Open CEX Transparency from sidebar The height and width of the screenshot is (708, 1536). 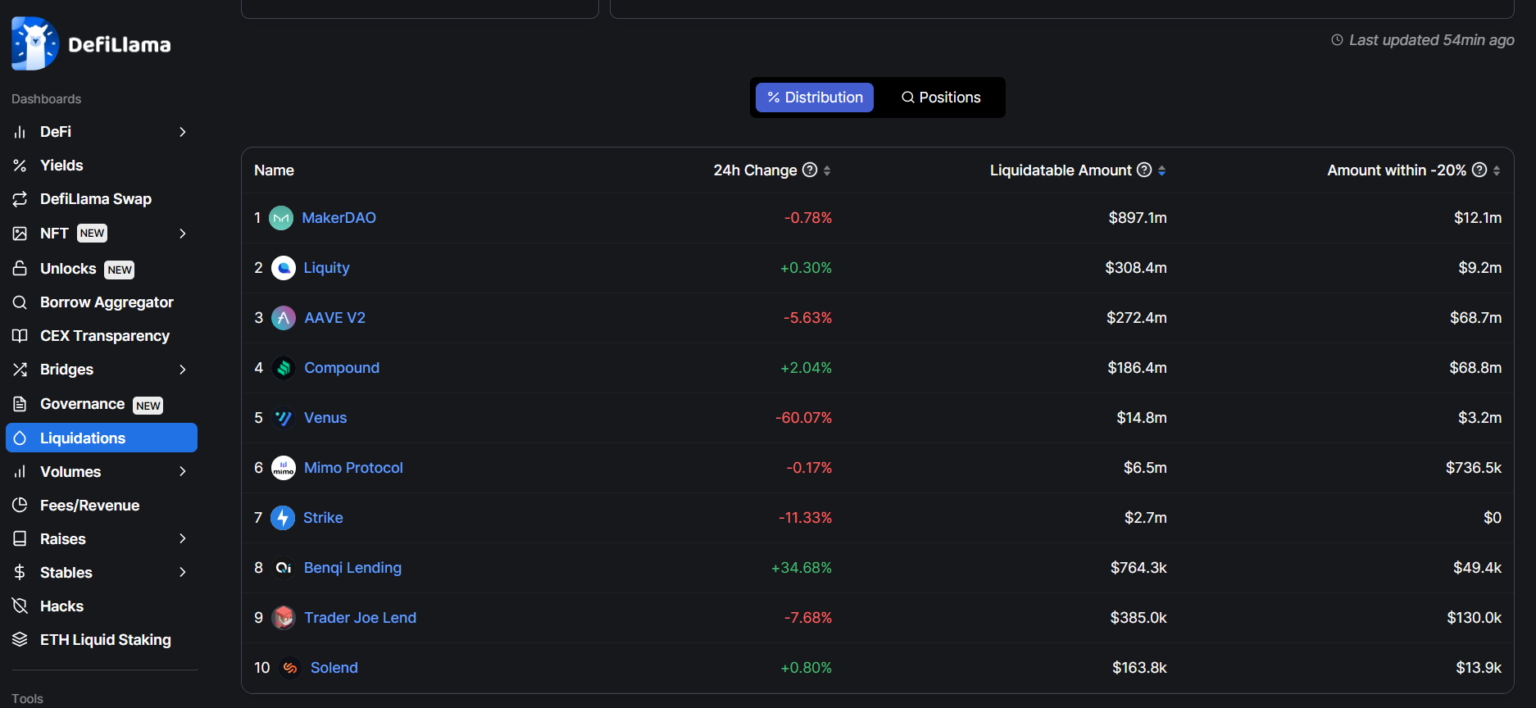point(104,336)
